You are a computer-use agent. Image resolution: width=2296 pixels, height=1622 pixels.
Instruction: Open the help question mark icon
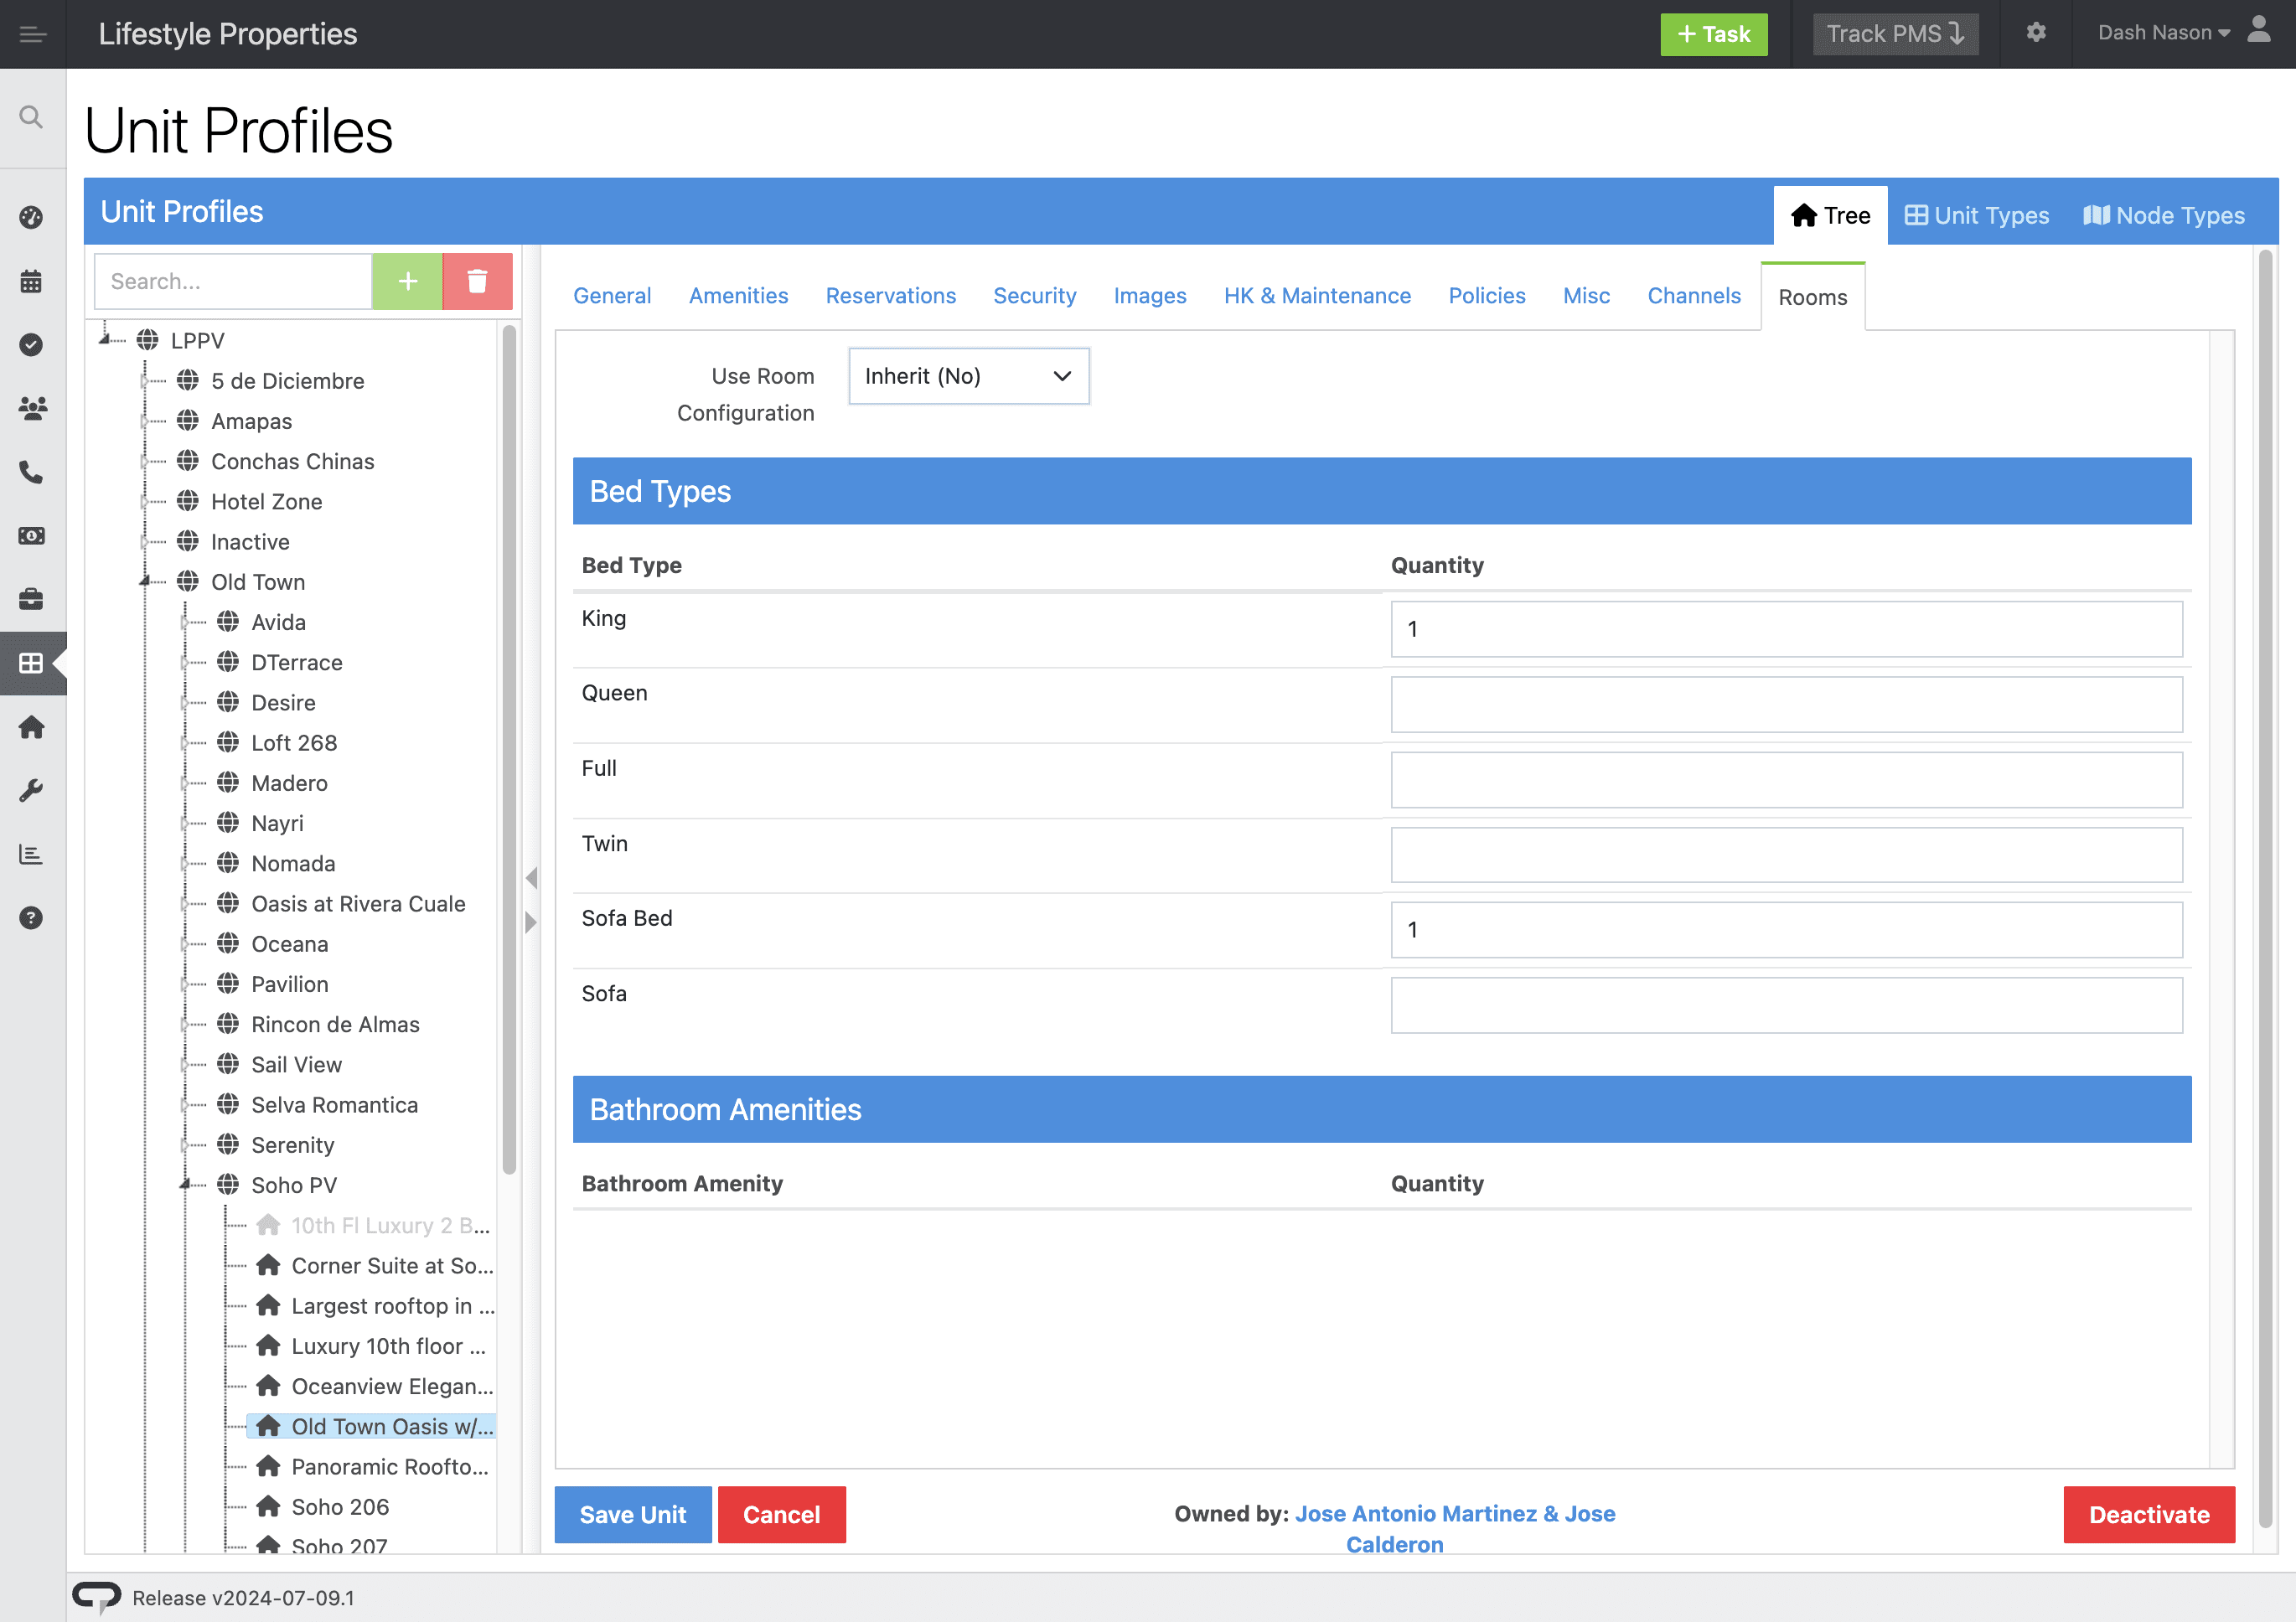click(x=31, y=918)
